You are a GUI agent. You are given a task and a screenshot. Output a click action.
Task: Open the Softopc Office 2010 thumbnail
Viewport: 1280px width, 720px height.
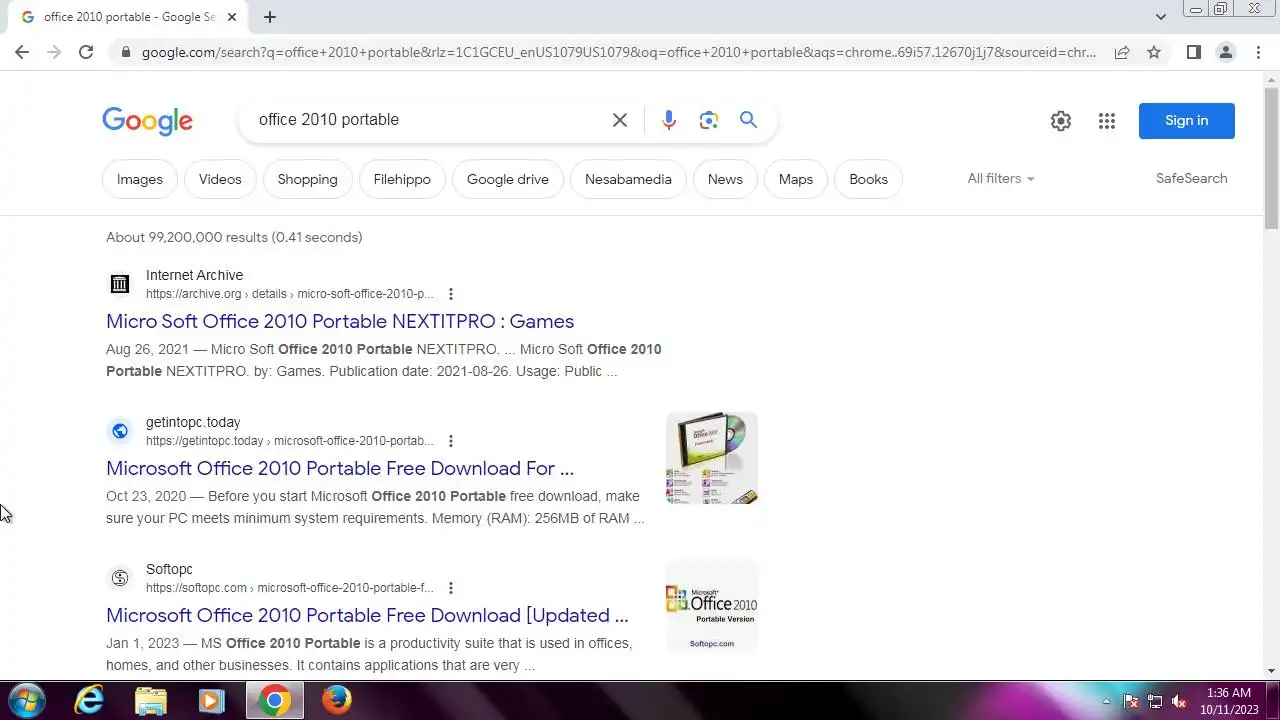point(712,605)
